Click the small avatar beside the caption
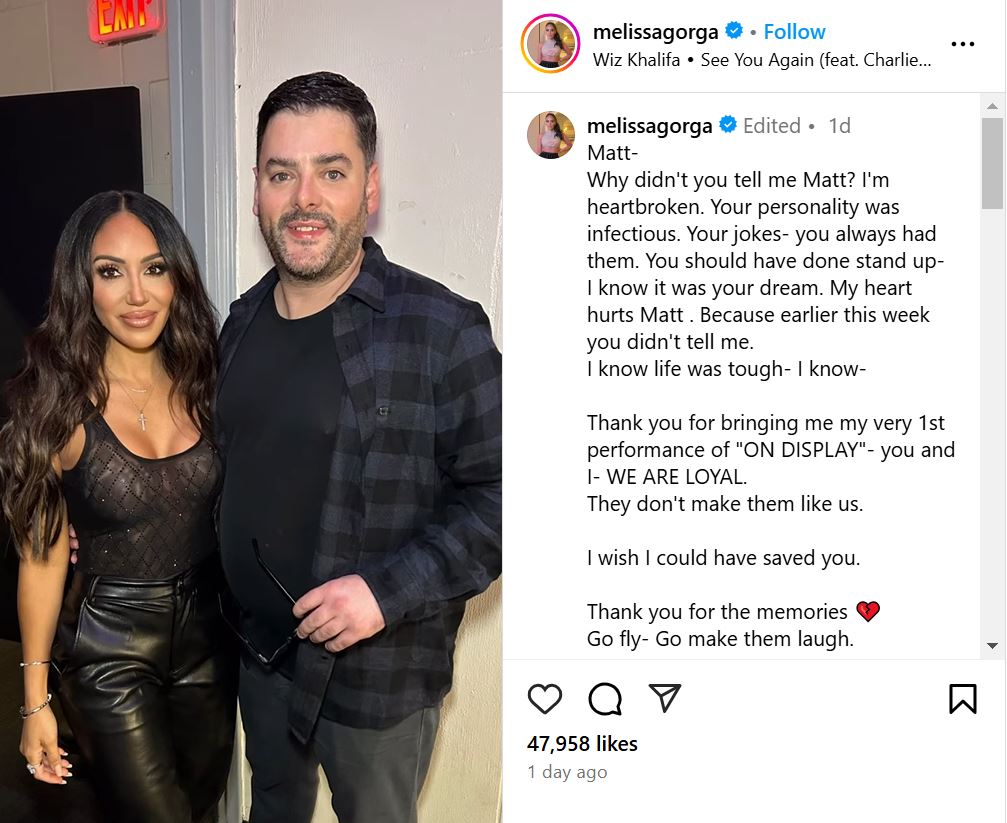Viewport: 1007px width, 823px height. click(550, 134)
